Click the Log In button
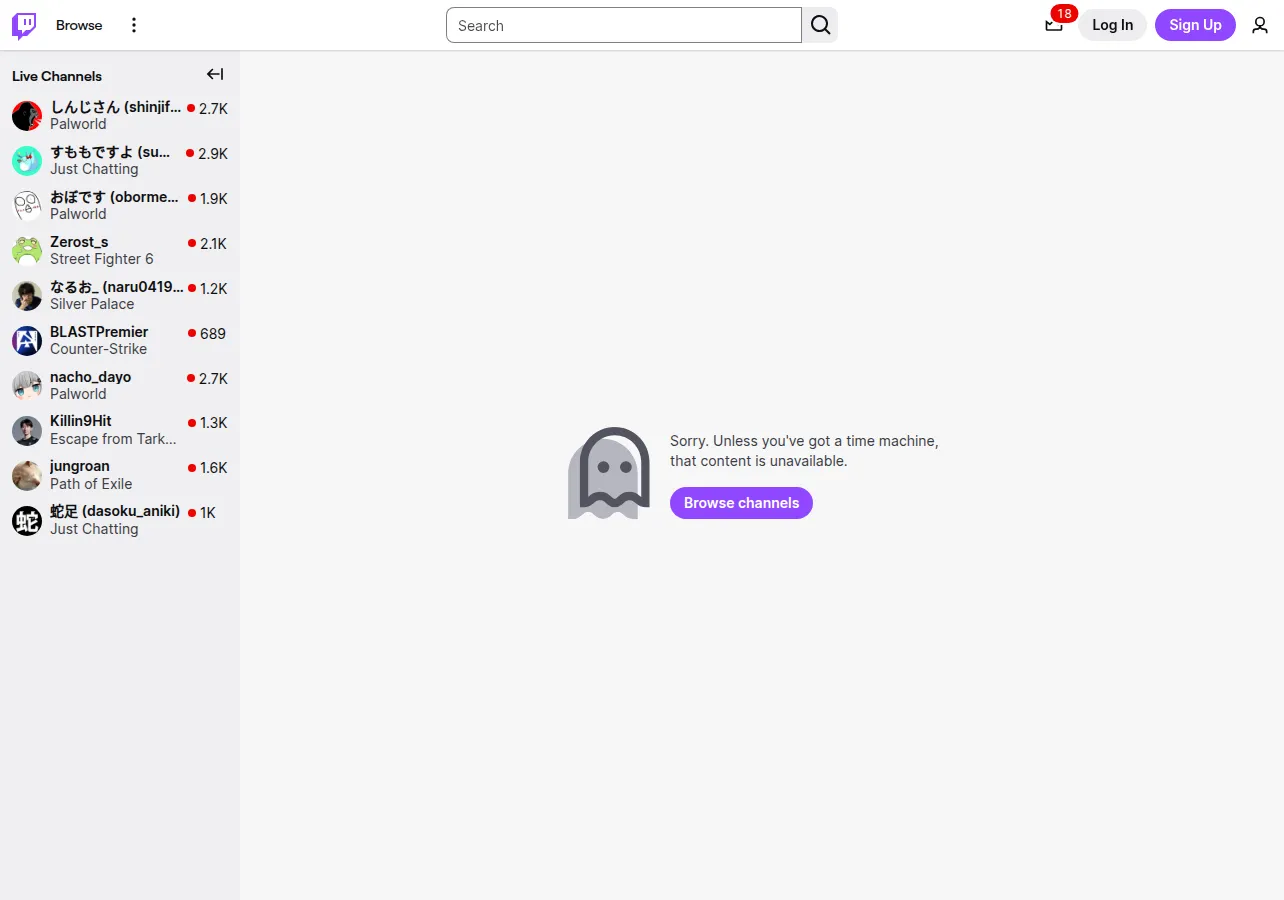1284x900 pixels. pyautogui.click(x=1112, y=25)
